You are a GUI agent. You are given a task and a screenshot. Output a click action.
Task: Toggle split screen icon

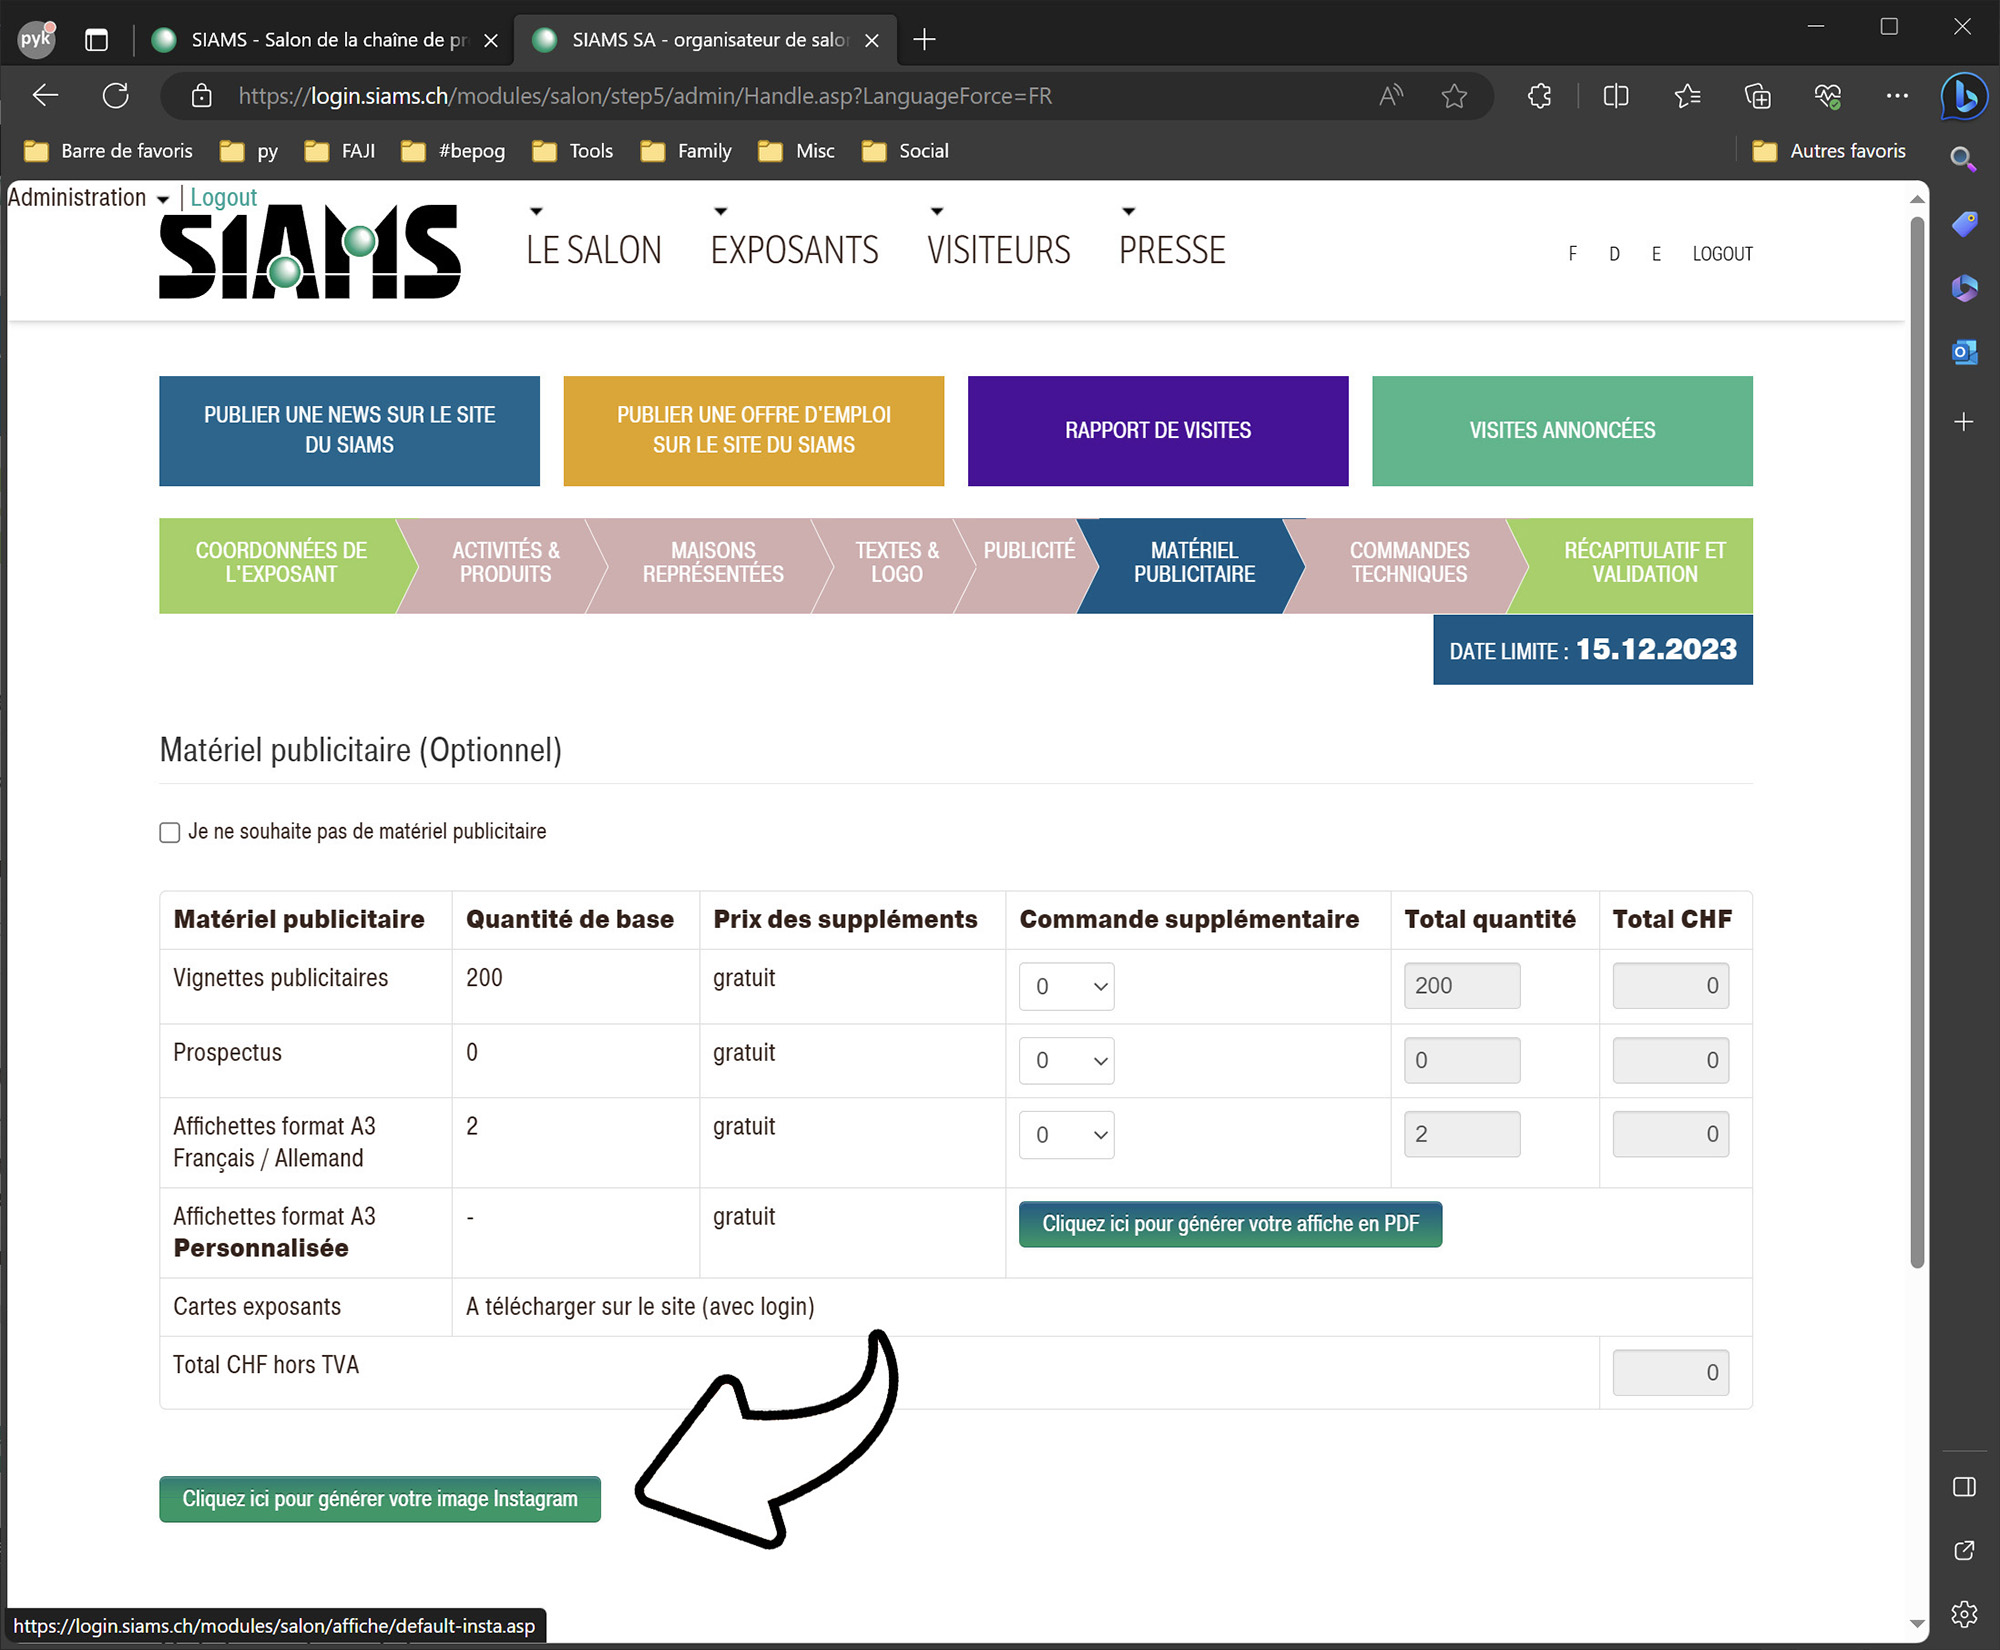[1616, 96]
